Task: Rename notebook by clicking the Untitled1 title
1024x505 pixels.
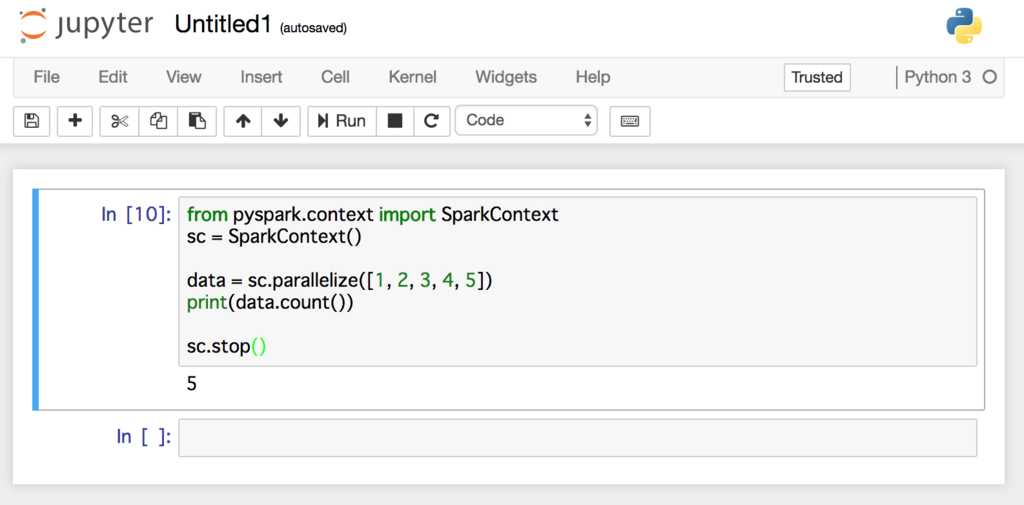Action: (x=223, y=25)
